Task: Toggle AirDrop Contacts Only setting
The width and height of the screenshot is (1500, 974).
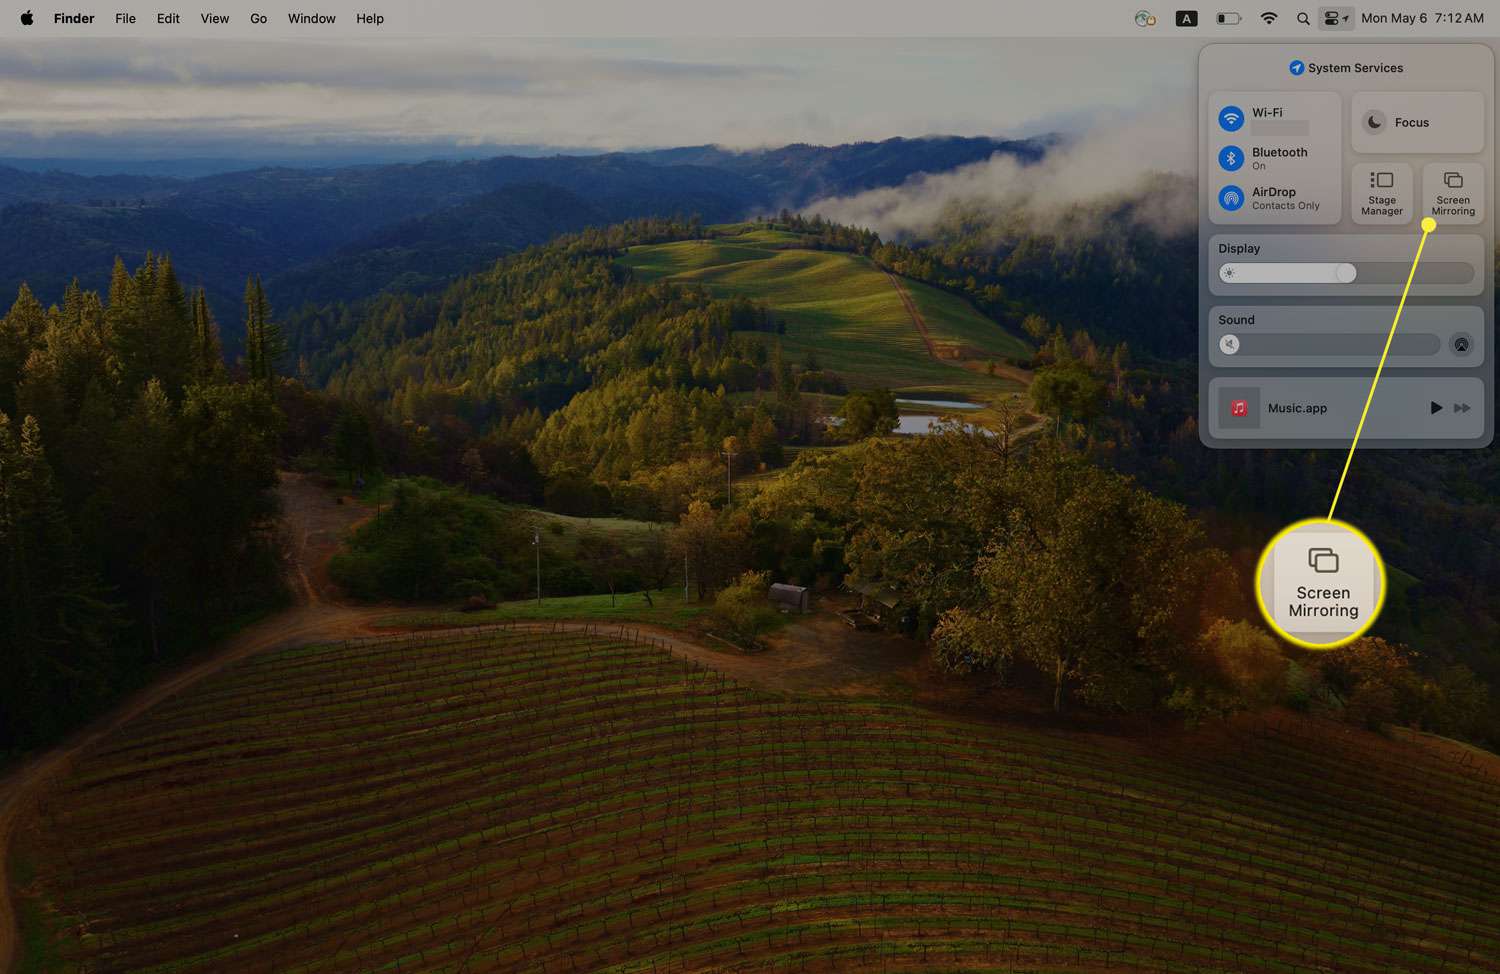Action: (1231, 198)
